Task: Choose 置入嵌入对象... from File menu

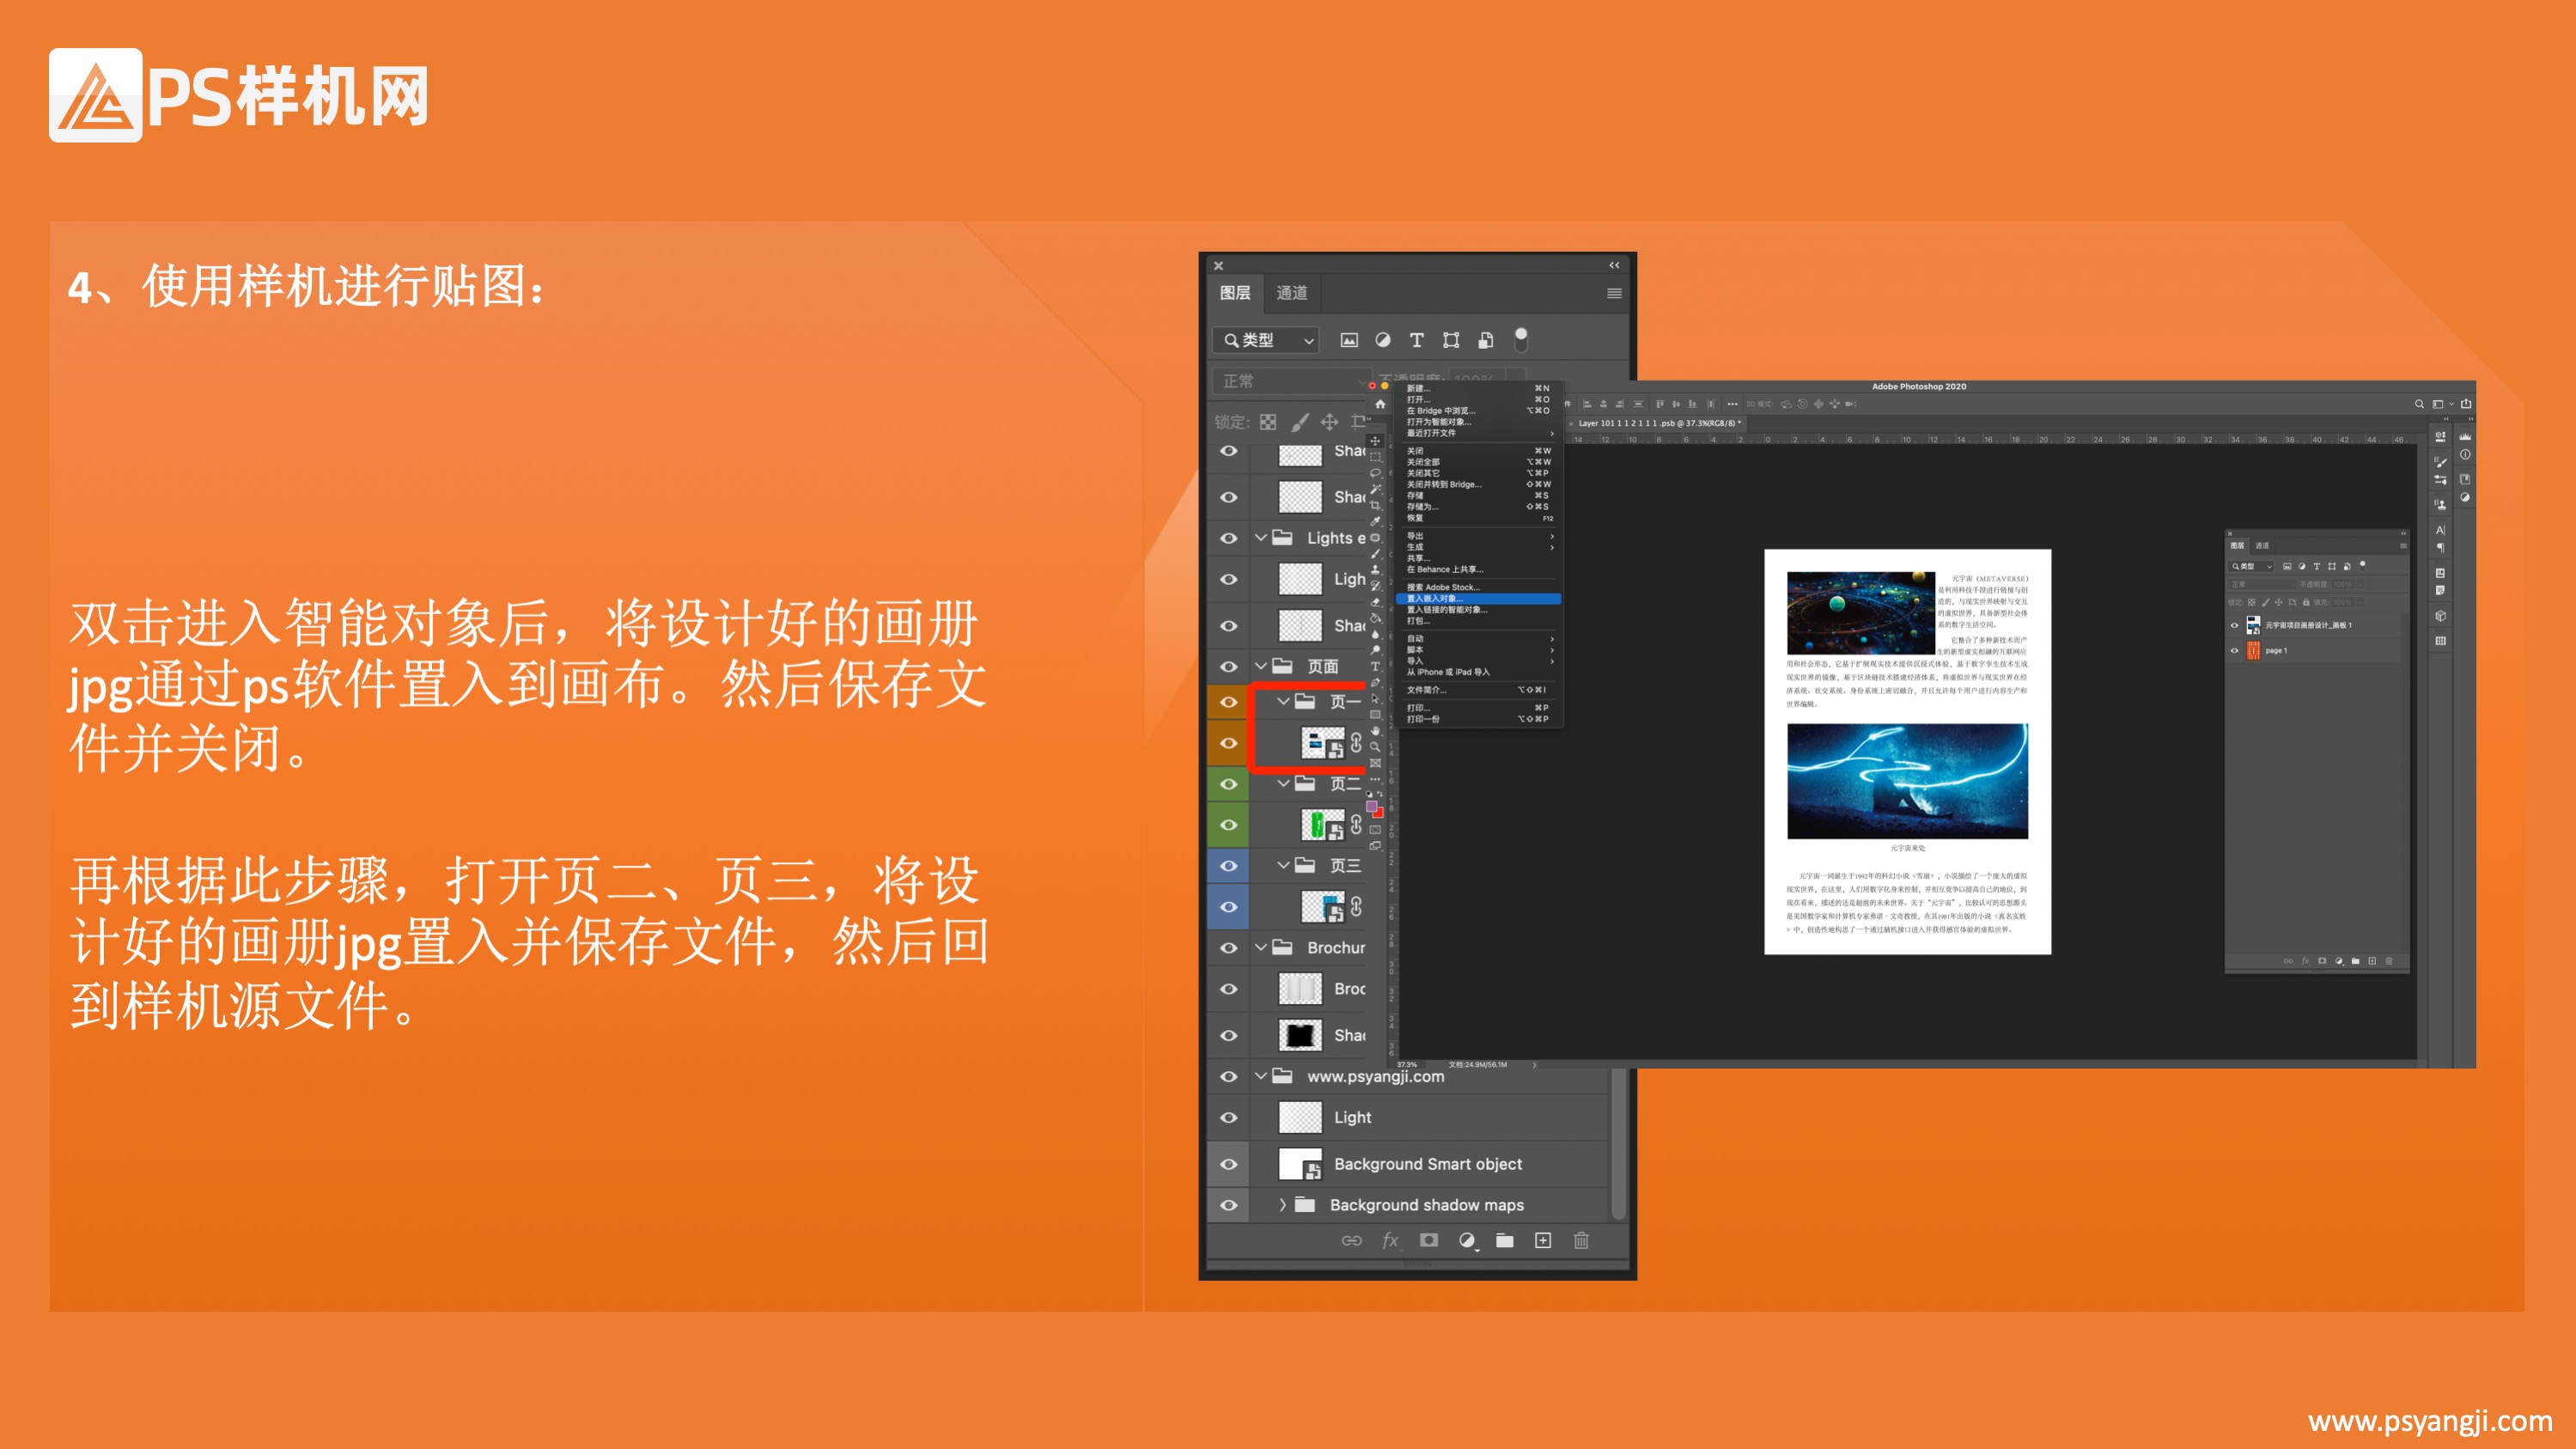Action: [1478, 599]
